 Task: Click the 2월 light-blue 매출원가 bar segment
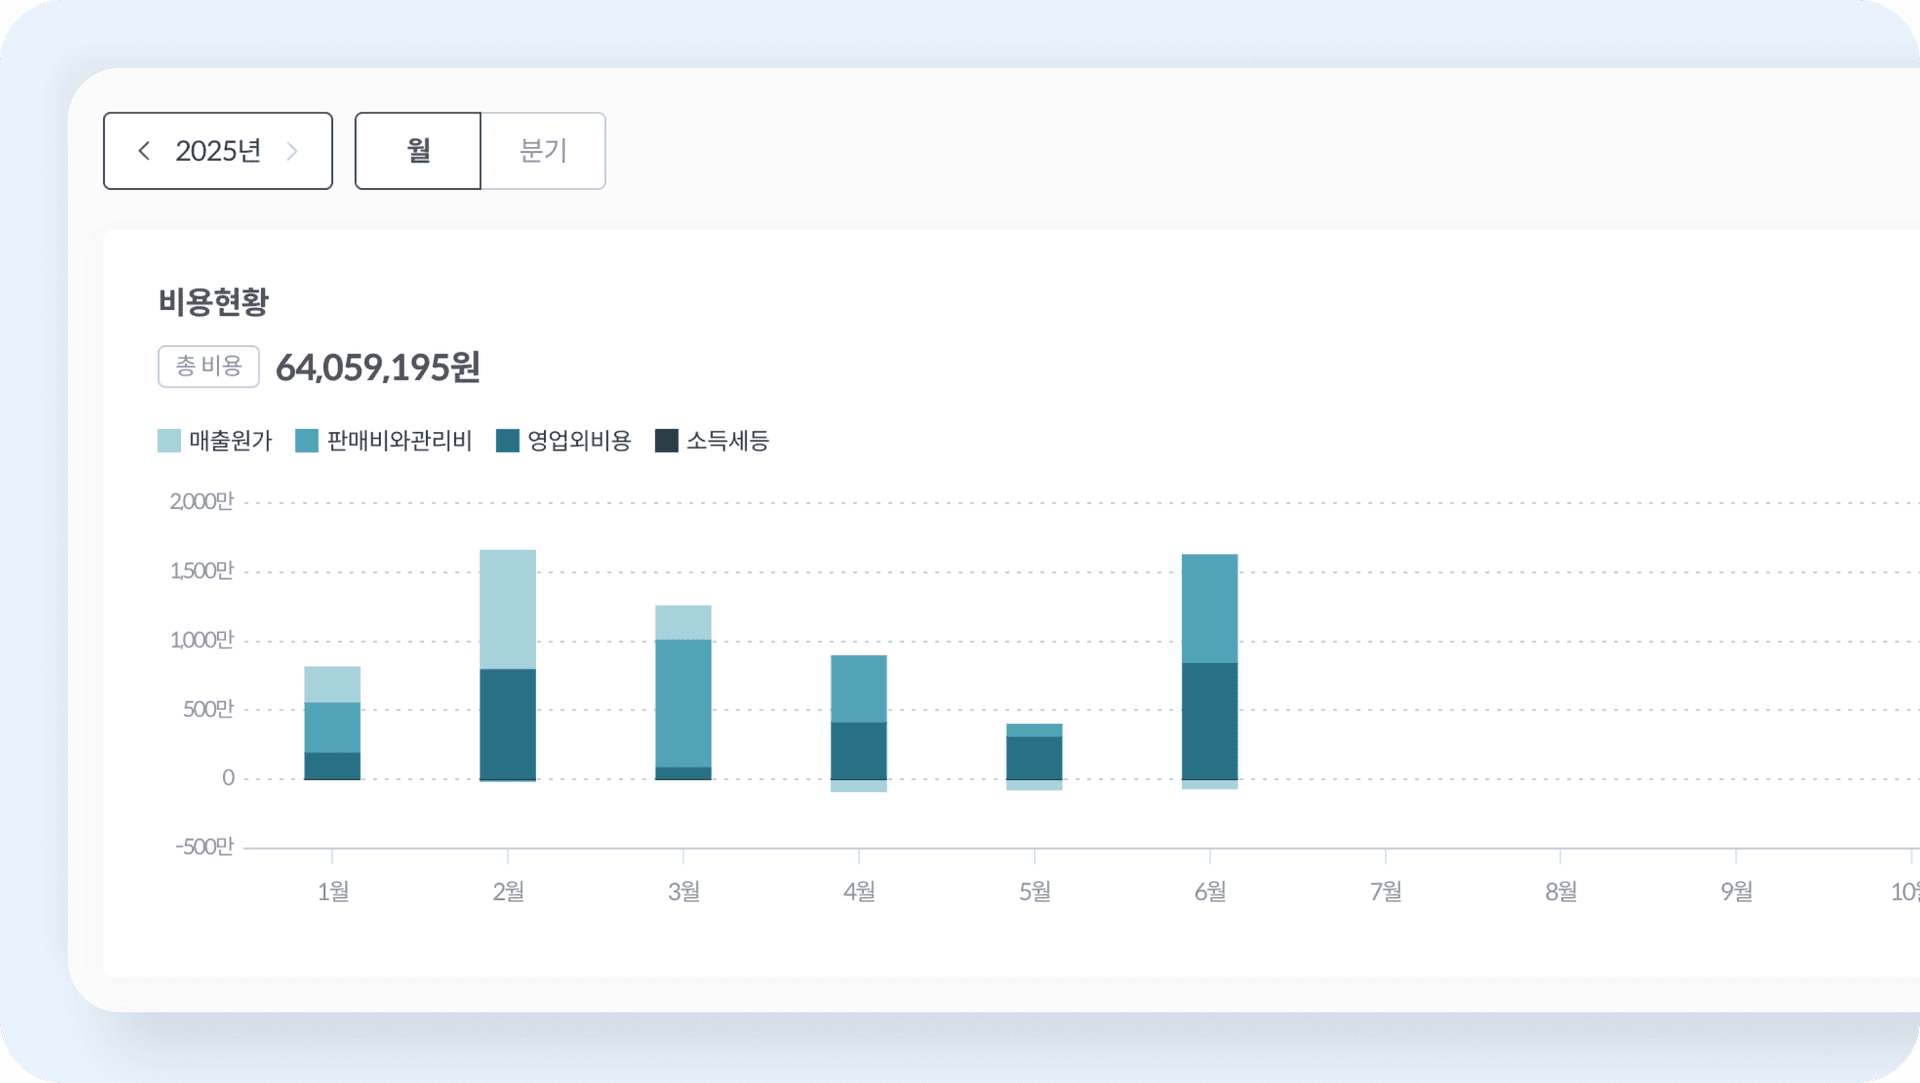coord(508,609)
